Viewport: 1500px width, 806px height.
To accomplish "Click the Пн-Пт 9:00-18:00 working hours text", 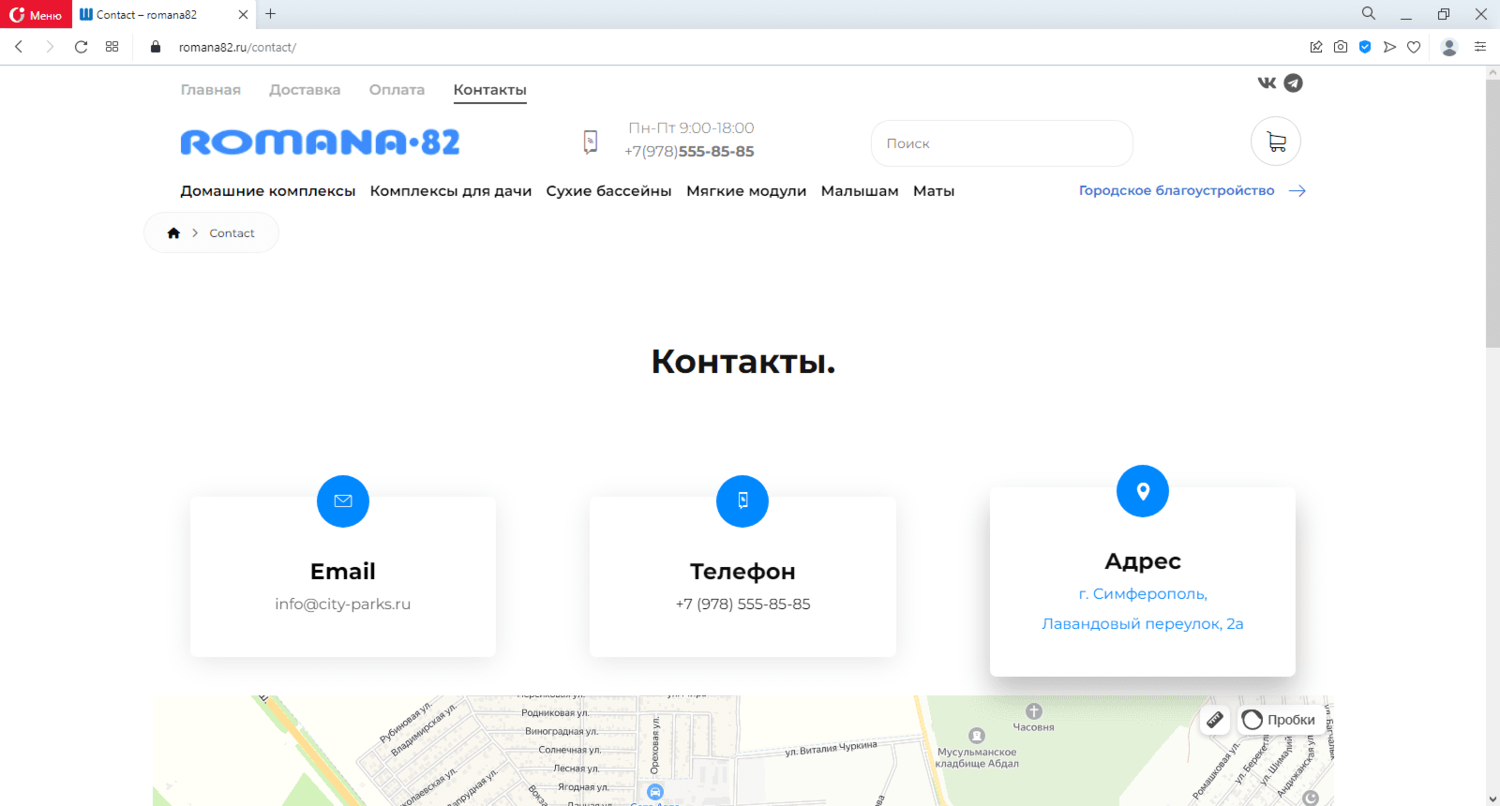I will [691, 128].
